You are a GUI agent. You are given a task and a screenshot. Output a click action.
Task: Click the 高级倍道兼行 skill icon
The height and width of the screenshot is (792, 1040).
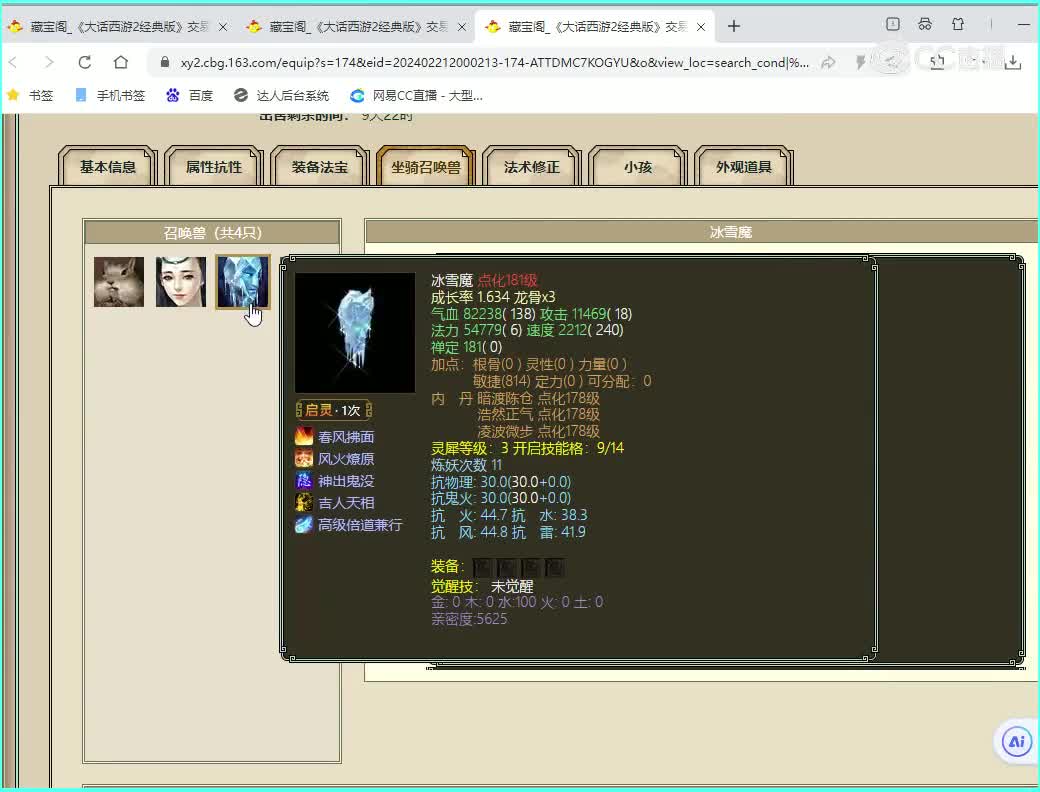[x=304, y=525]
